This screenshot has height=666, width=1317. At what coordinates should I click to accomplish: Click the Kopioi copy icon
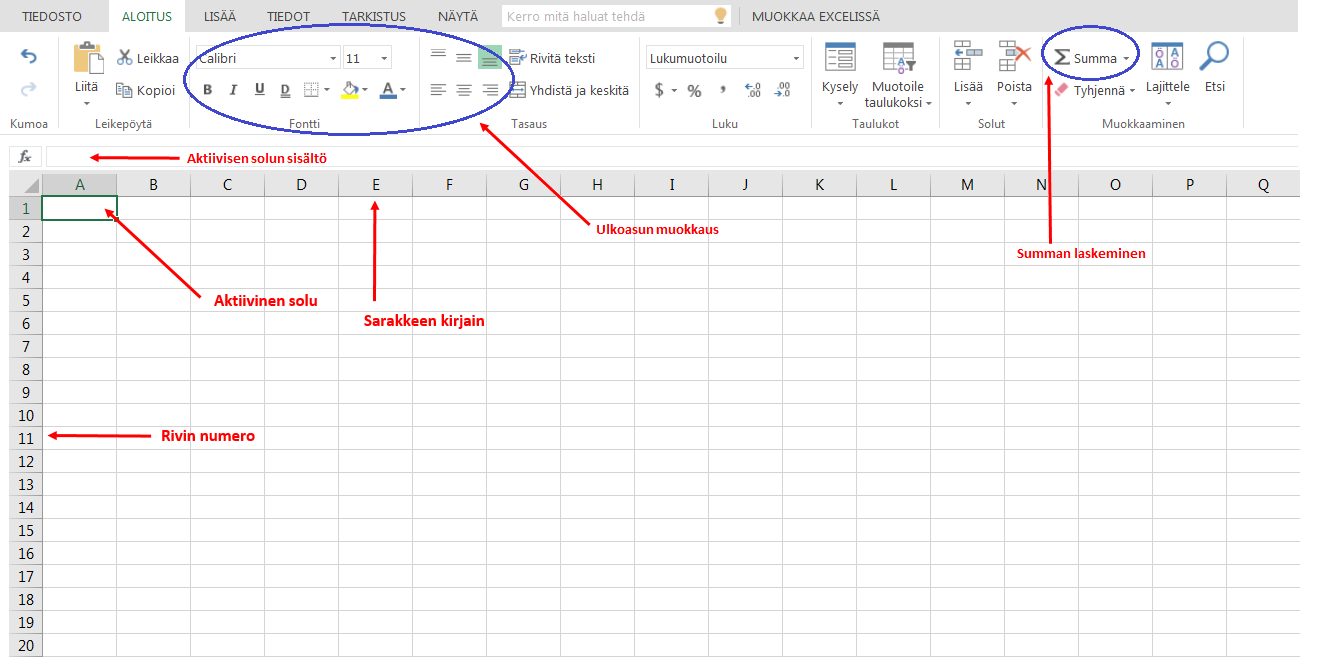(125, 90)
